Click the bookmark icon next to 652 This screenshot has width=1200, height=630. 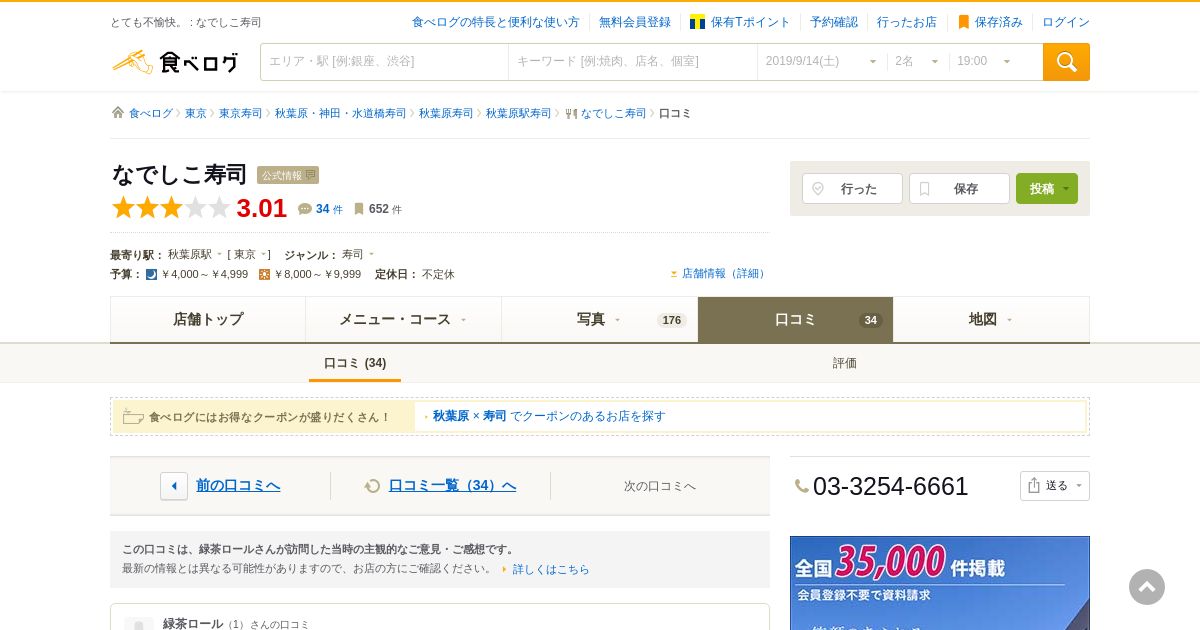click(359, 209)
